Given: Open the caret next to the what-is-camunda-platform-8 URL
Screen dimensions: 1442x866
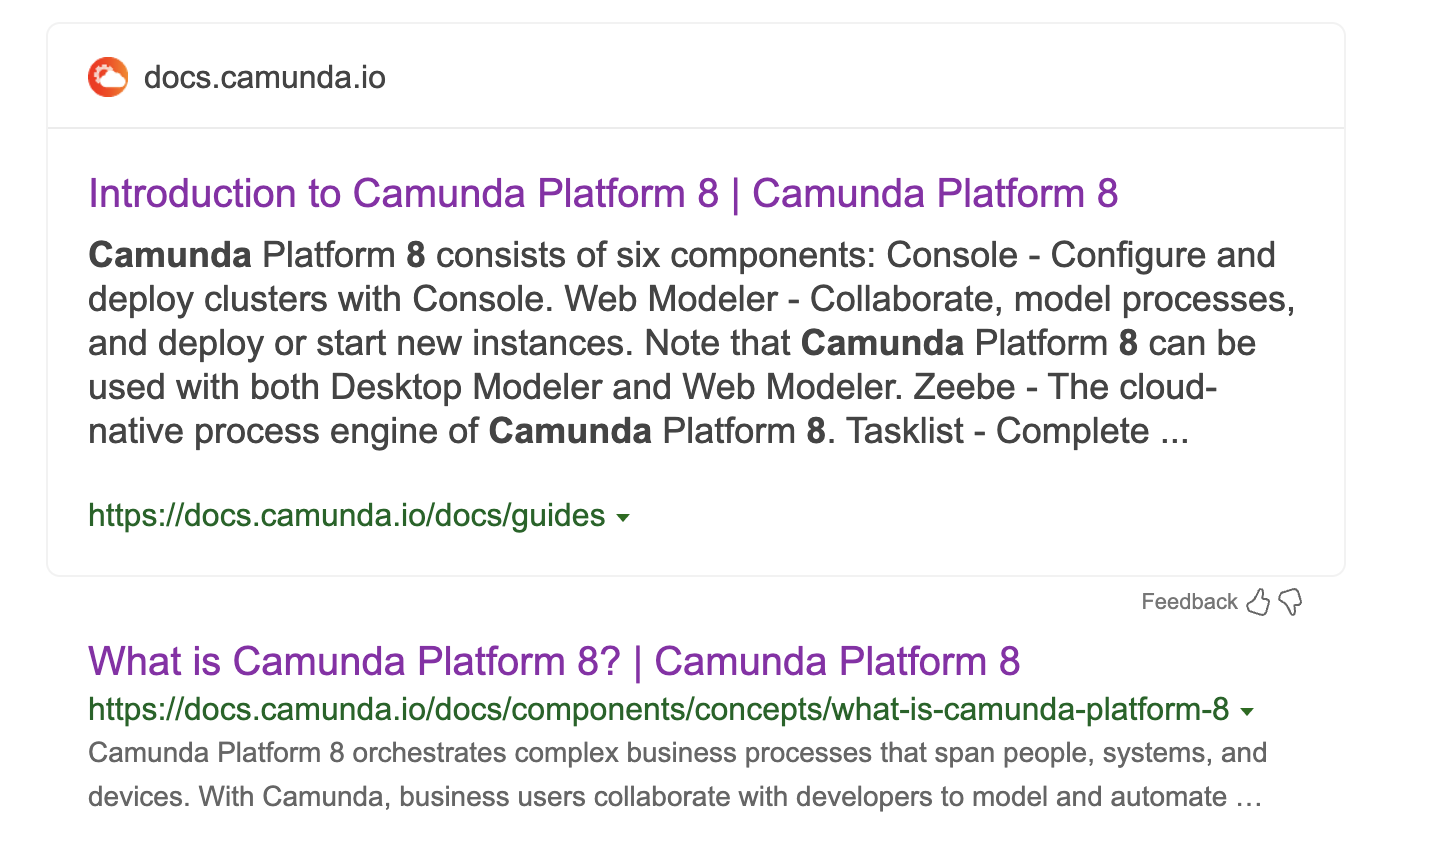Looking at the screenshot, I should coord(1246,711).
